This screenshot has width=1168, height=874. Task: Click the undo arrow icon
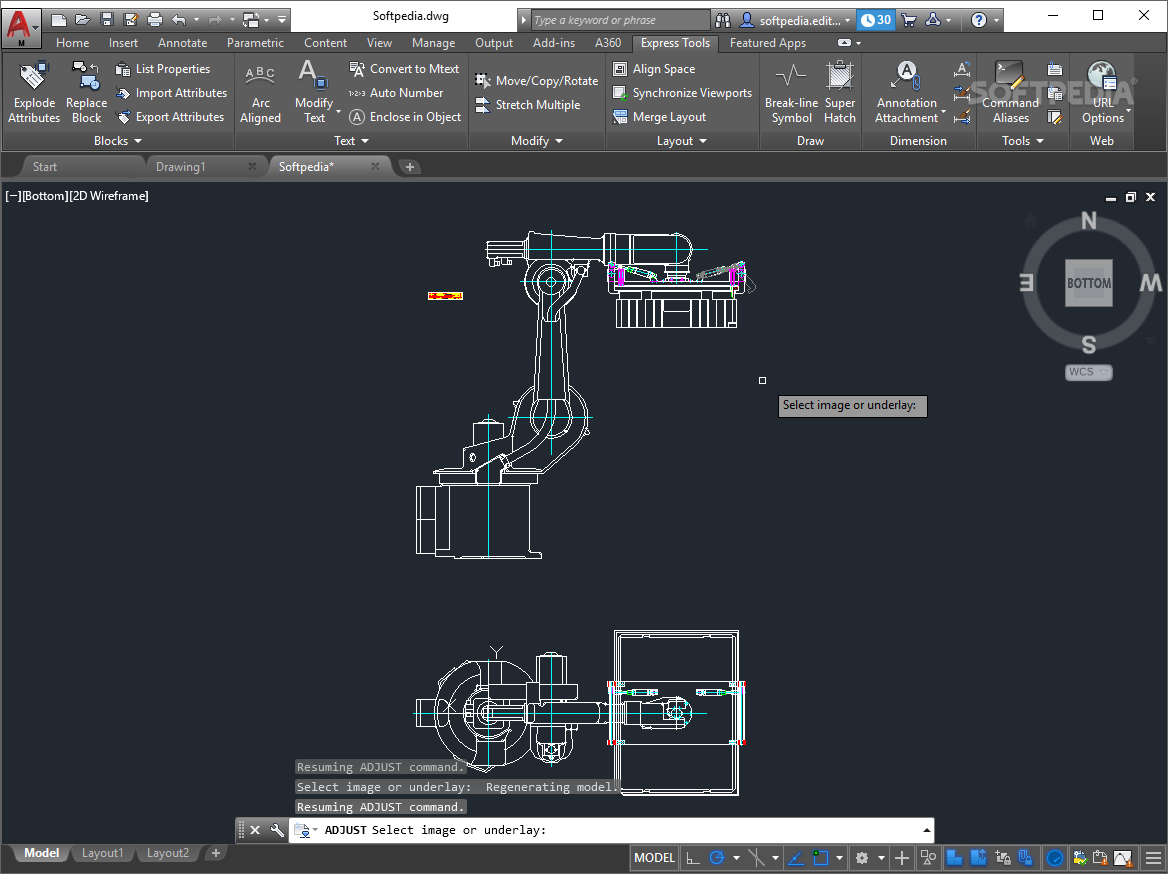tap(179, 20)
